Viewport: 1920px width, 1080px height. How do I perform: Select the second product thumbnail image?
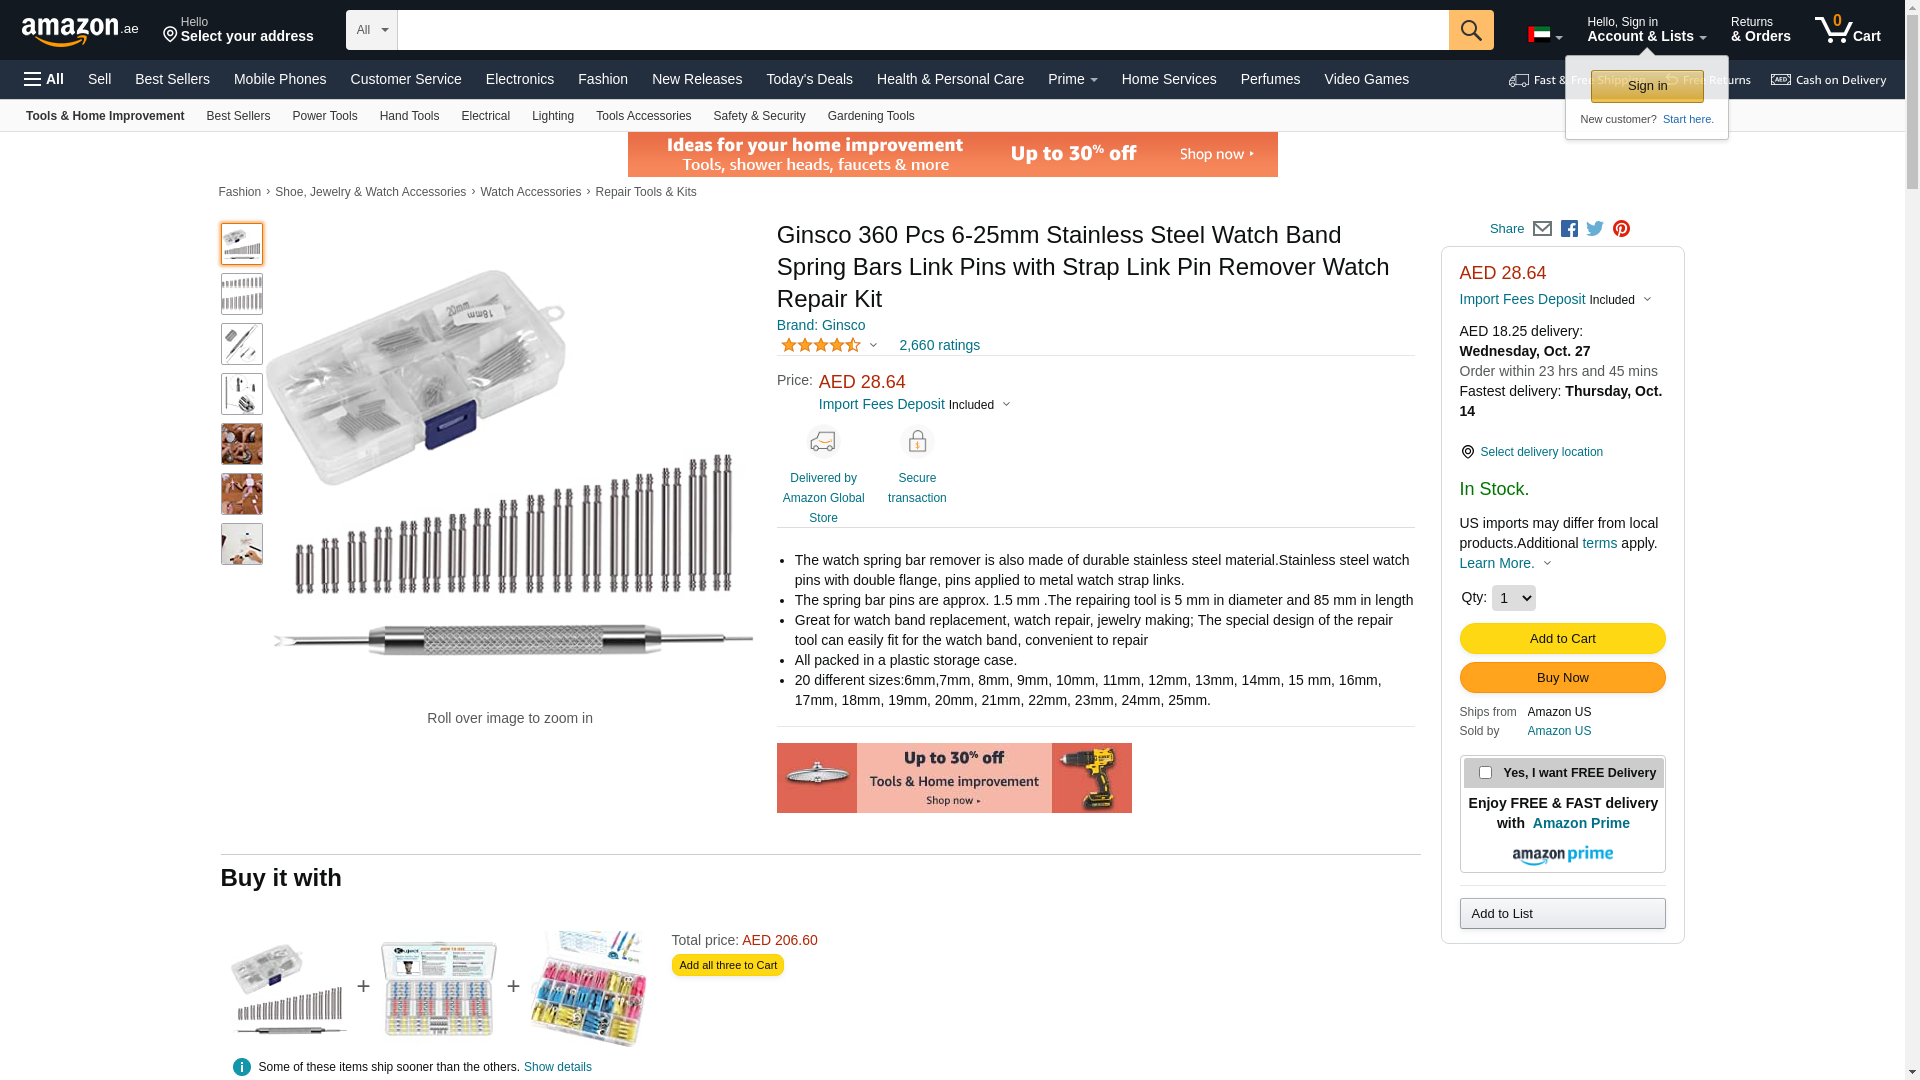tap(242, 294)
